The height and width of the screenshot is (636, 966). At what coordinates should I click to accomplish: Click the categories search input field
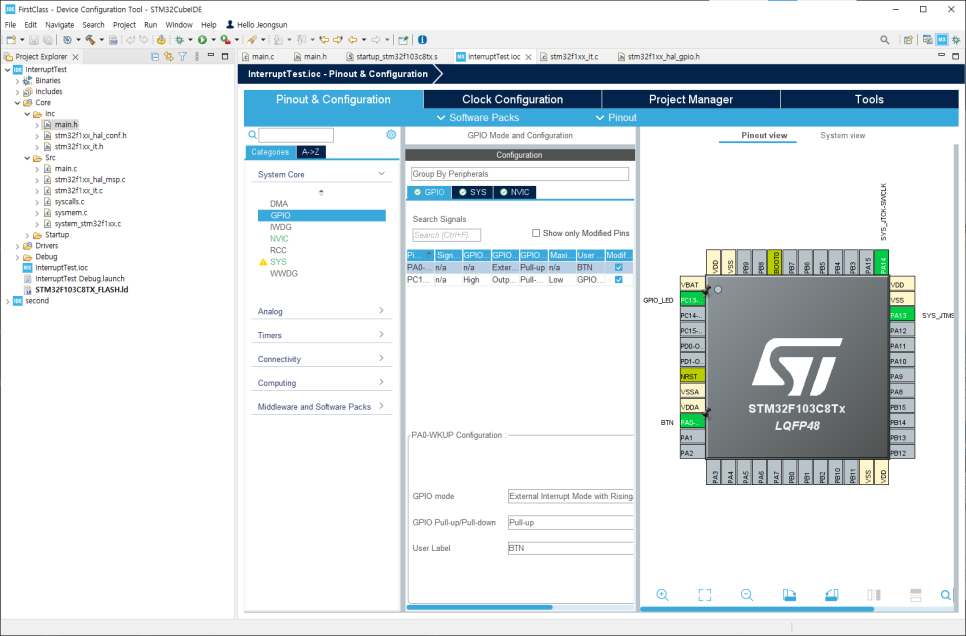pyautogui.click(x=296, y=135)
